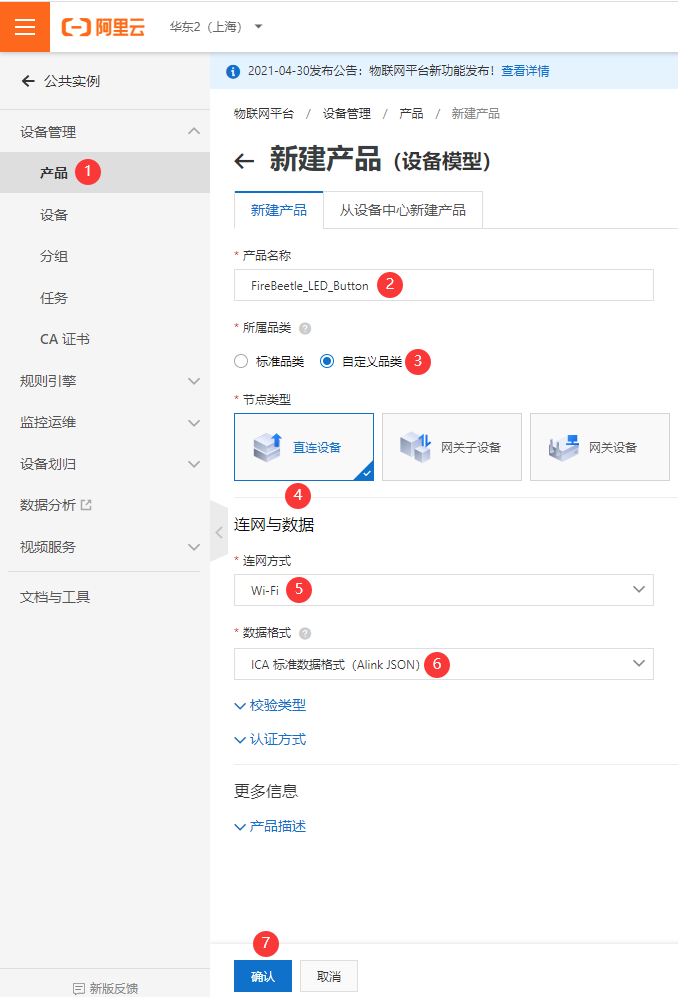Click the 新版反馈 feedback link
The width and height of the screenshot is (678, 997).
click(105, 988)
